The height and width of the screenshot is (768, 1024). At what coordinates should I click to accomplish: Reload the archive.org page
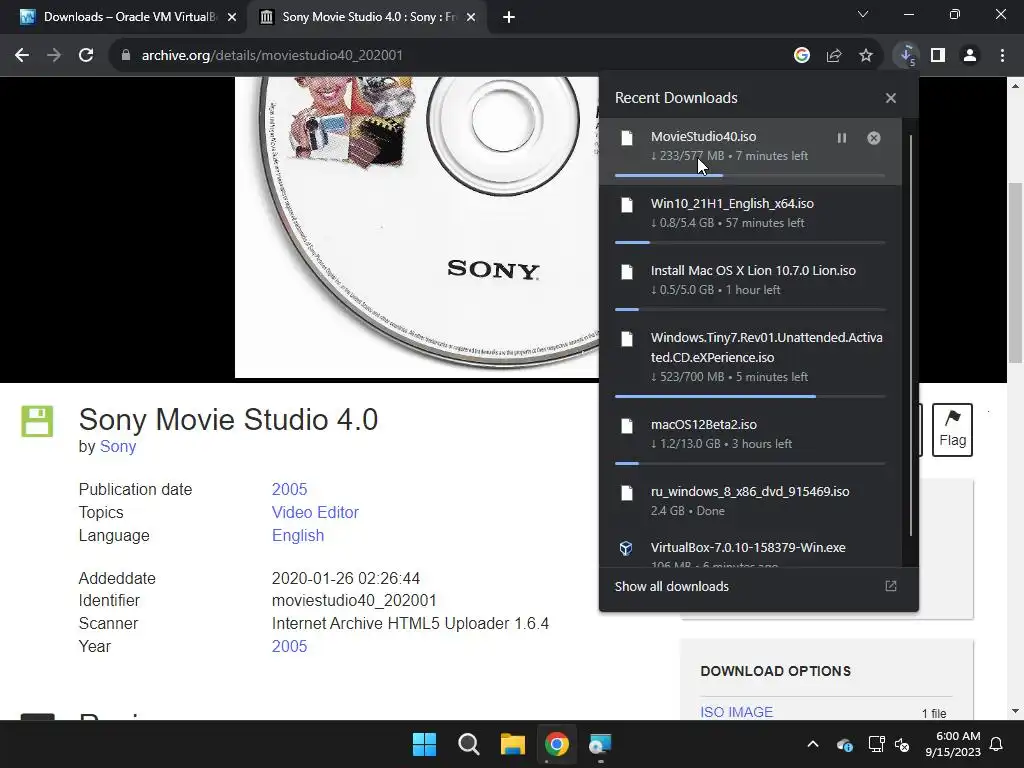tap(86, 56)
